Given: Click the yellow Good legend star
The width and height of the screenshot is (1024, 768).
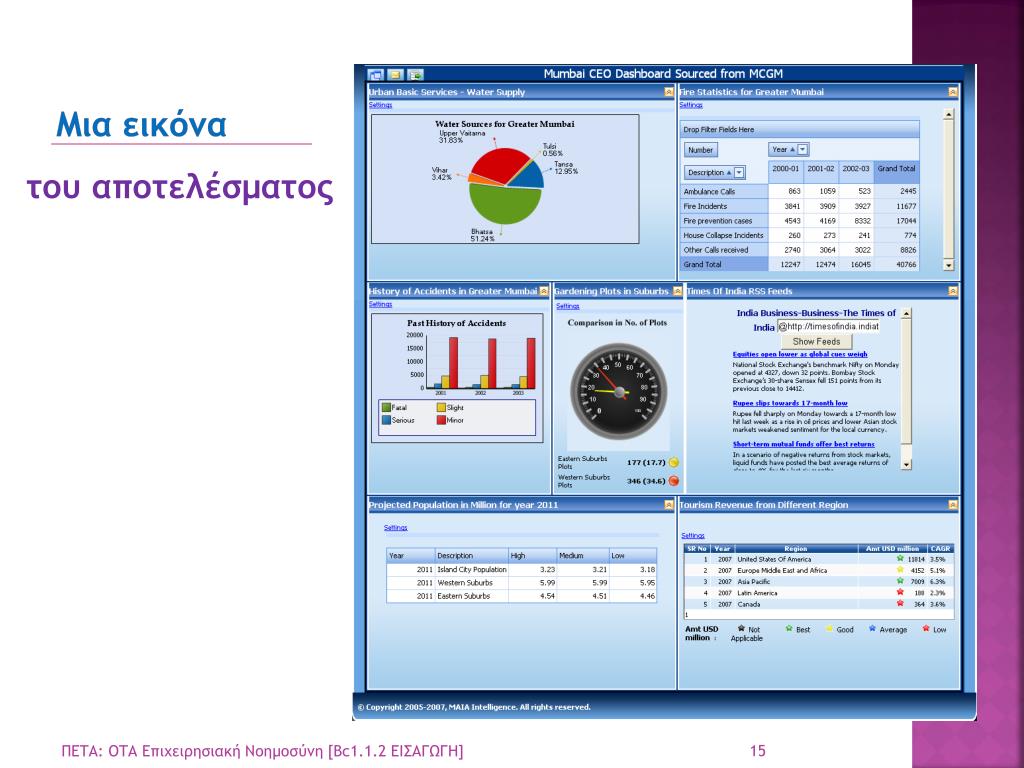Looking at the screenshot, I should coord(829,628).
